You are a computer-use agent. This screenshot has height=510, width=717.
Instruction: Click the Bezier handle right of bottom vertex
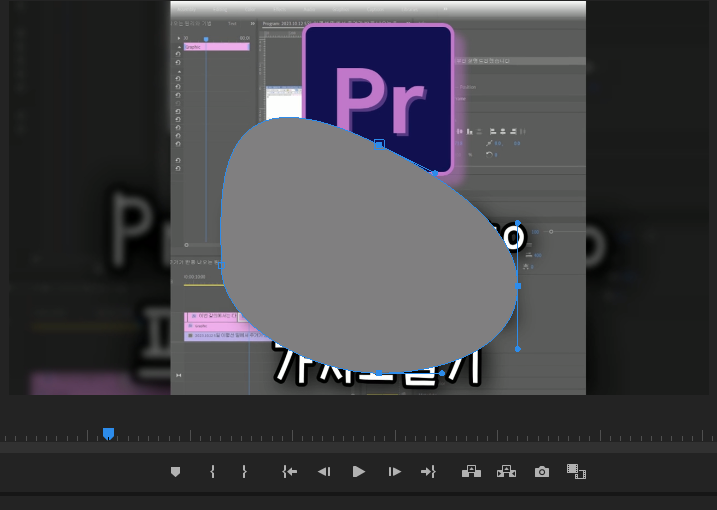442,374
